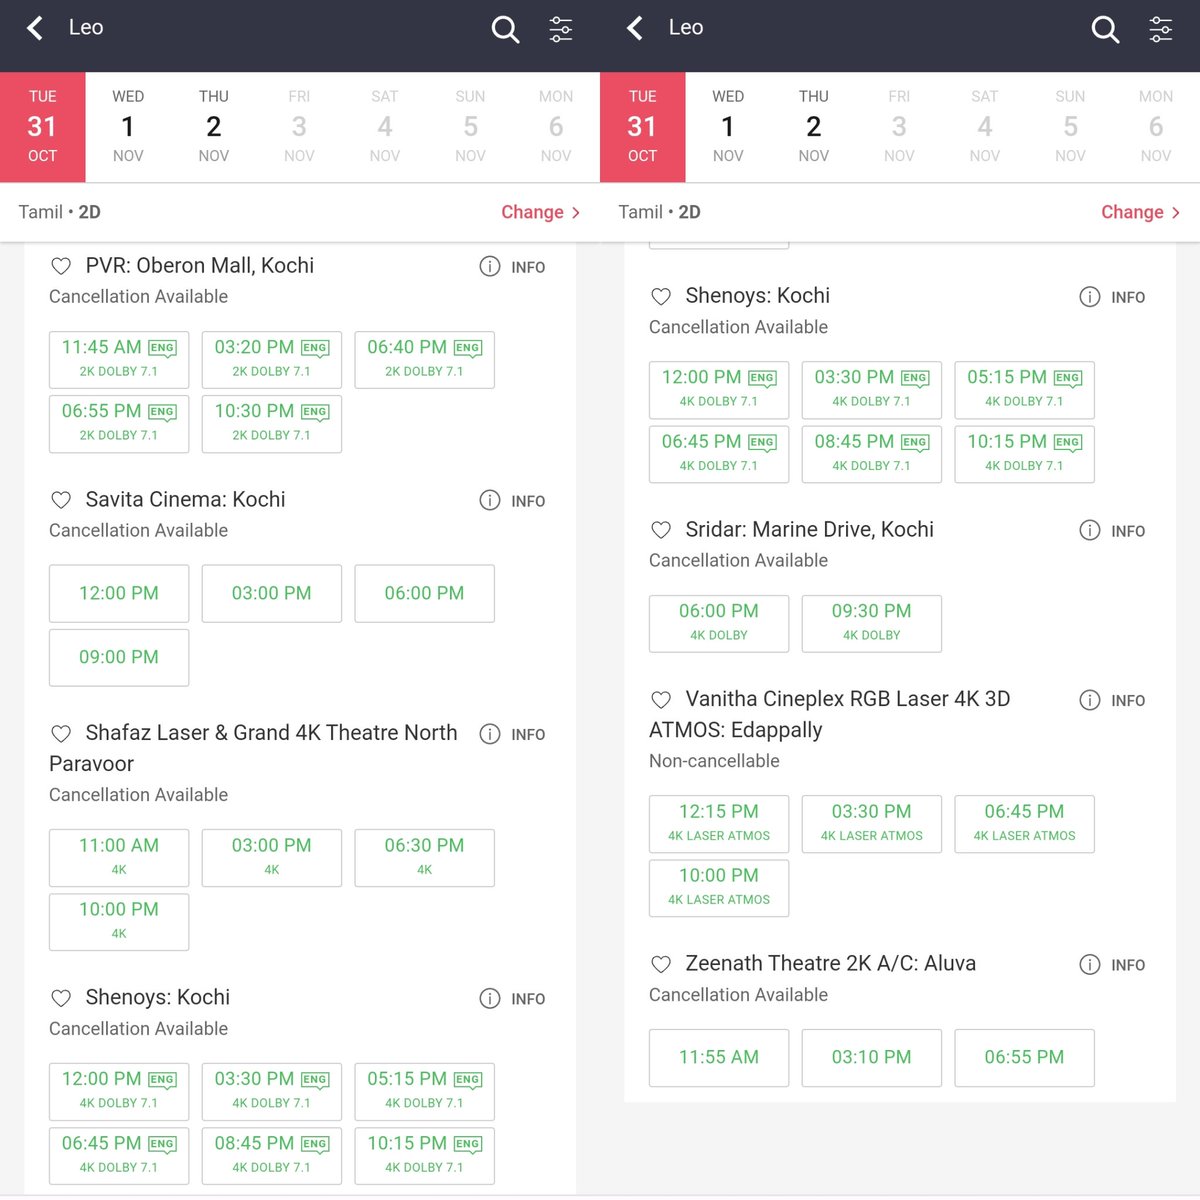Screen dimensions: 1200x1200
Task: Select Zeenath Theatre's 06:55 PM showtime
Action: pyautogui.click(x=1025, y=1058)
